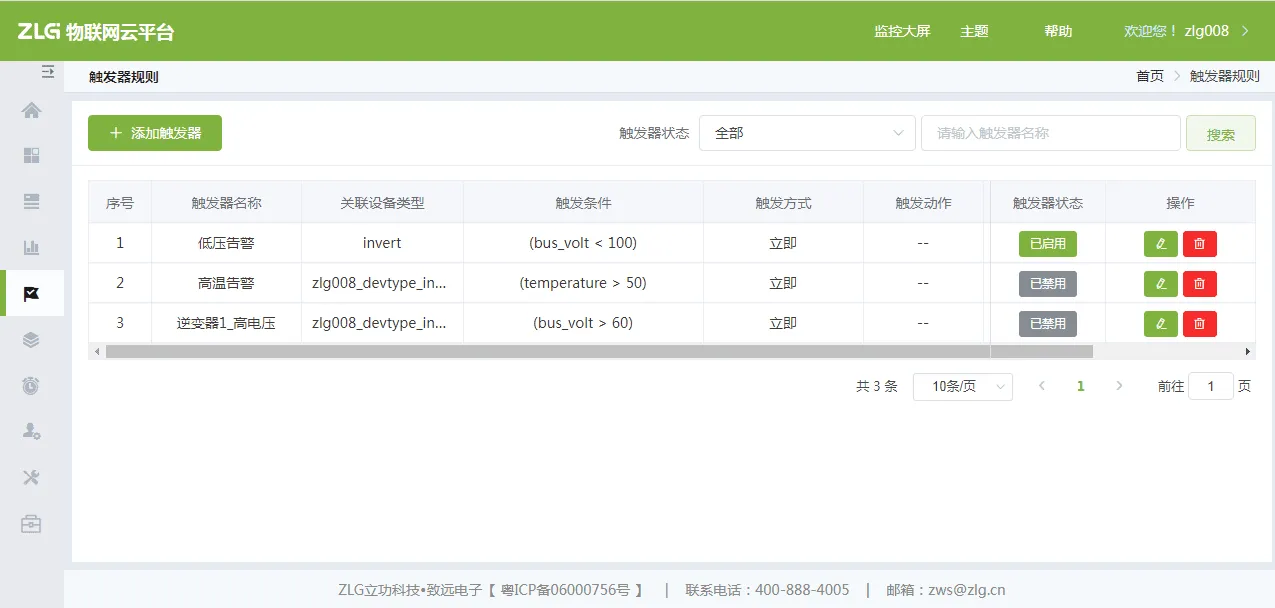Open the 触发器状态 dropdown showing 全部
The height and width of the screenshot is (608, 1275).
point(807,133)
